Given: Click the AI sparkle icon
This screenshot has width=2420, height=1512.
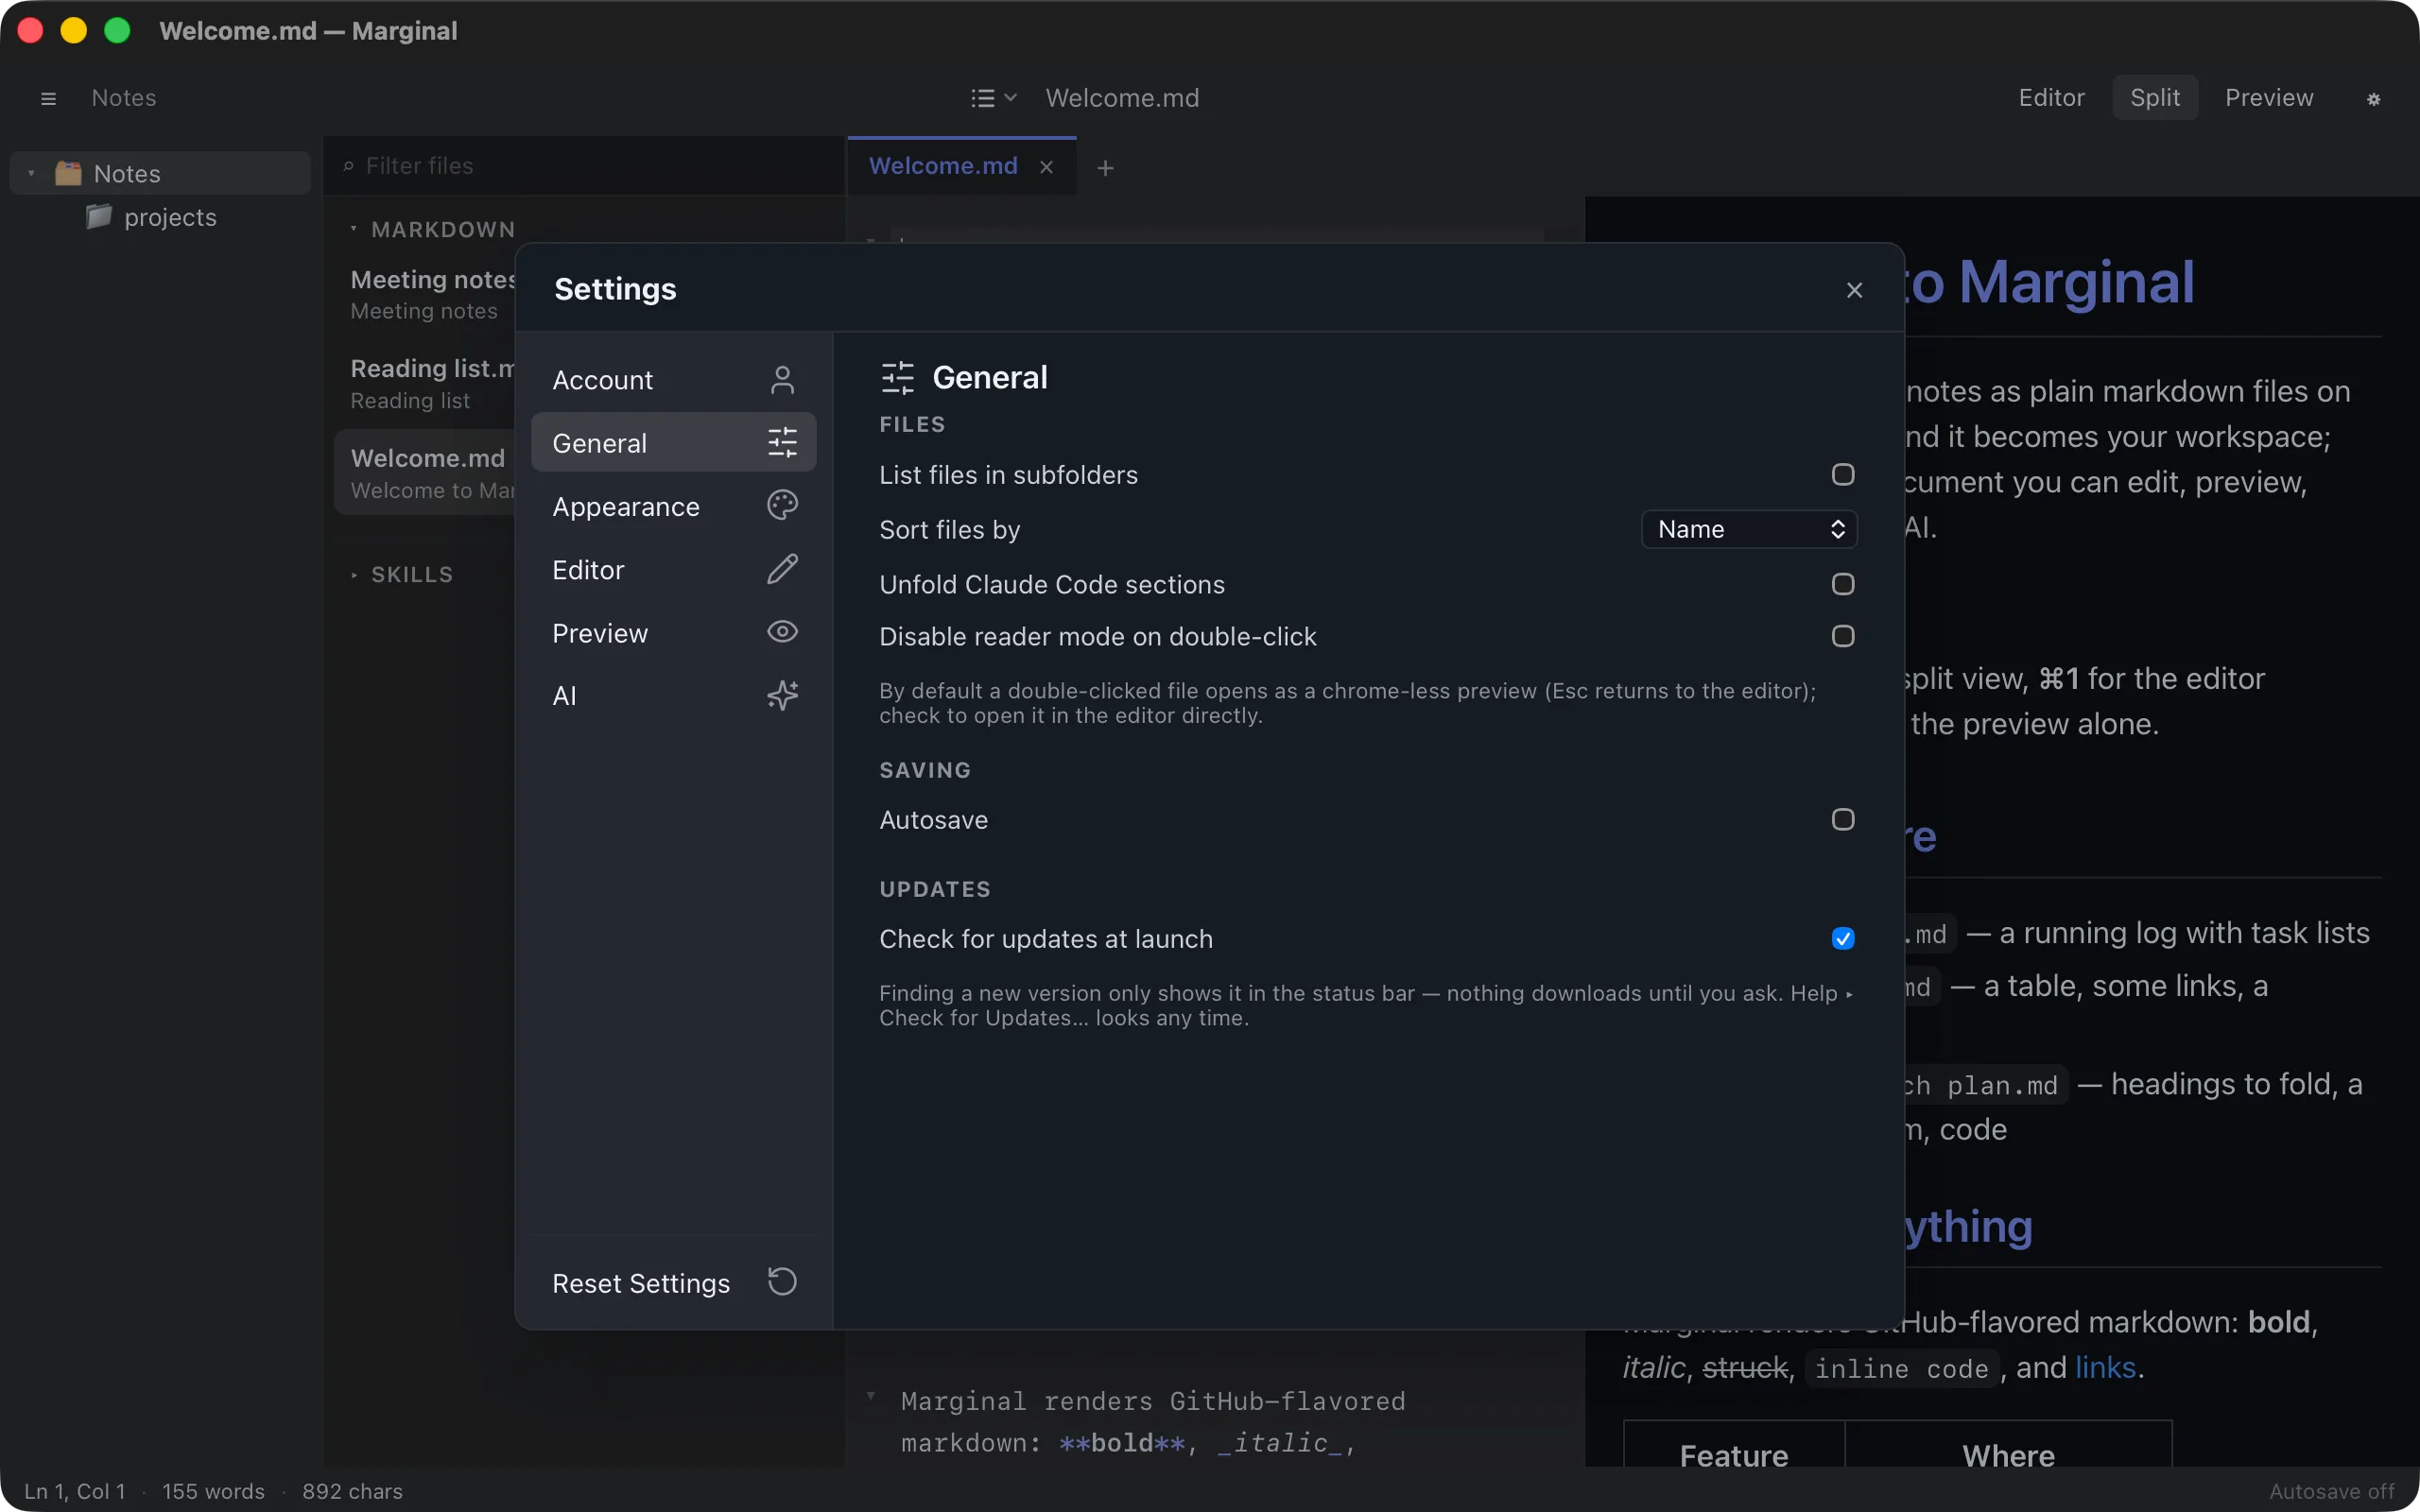Looking at the screenshot, I should click(782, 695).
